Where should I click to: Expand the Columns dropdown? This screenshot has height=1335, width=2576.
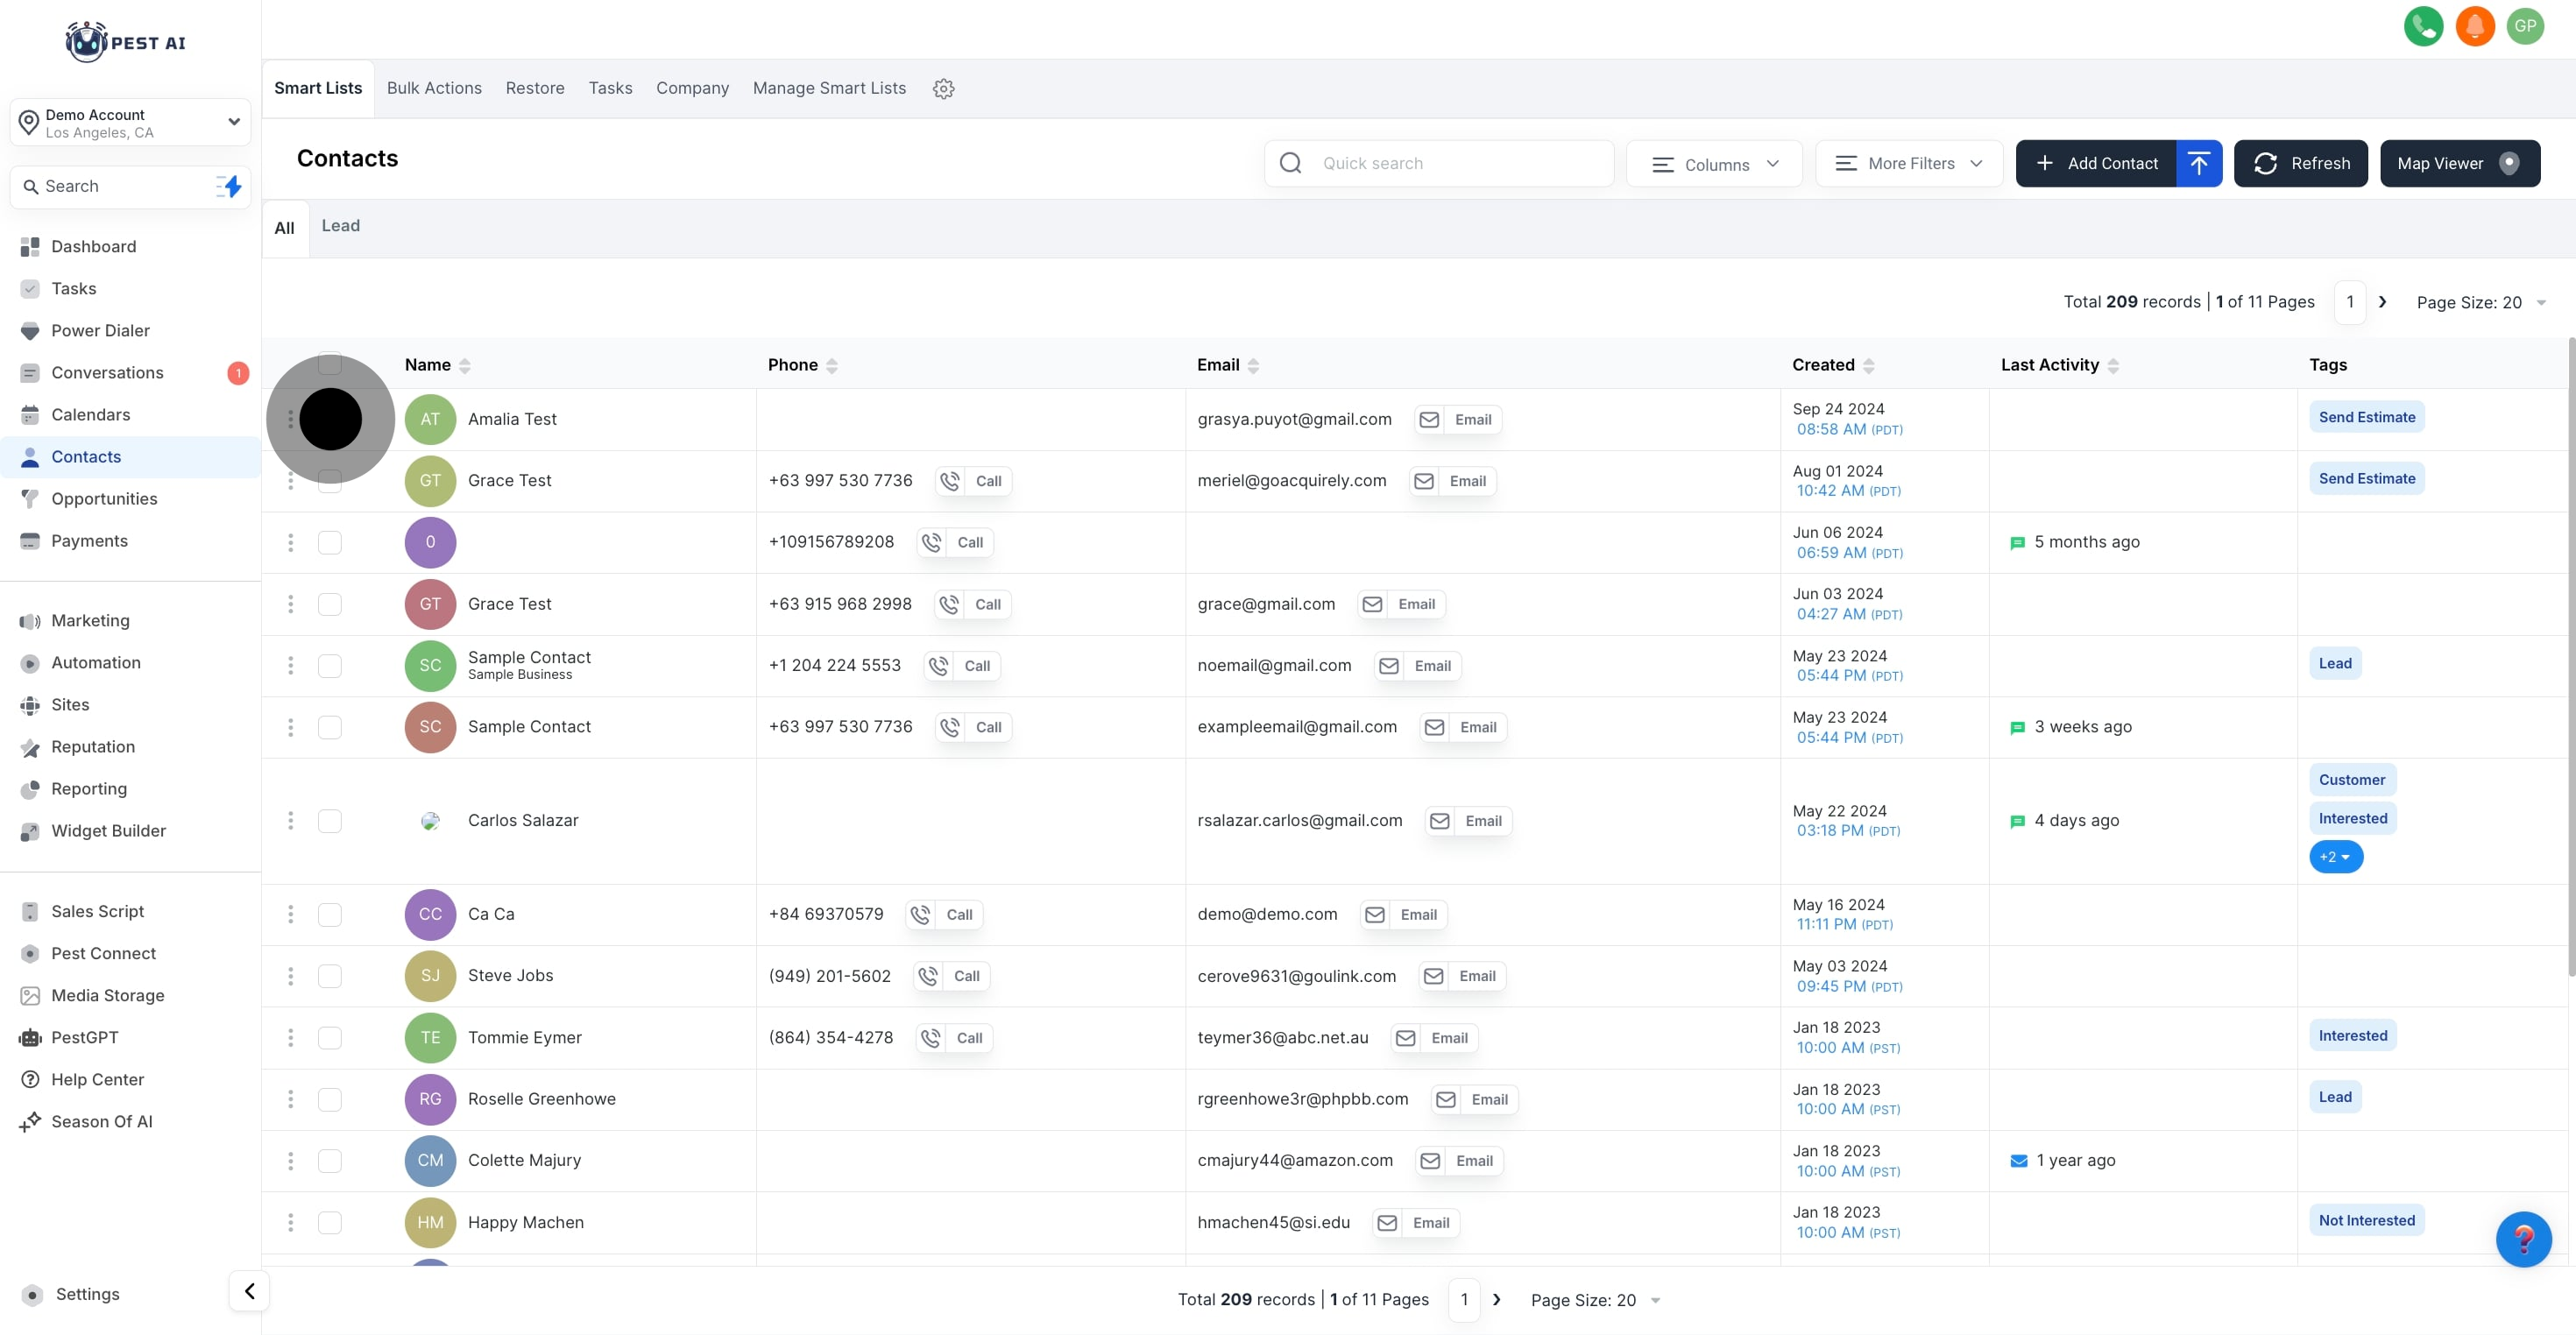pos(1714,164)
